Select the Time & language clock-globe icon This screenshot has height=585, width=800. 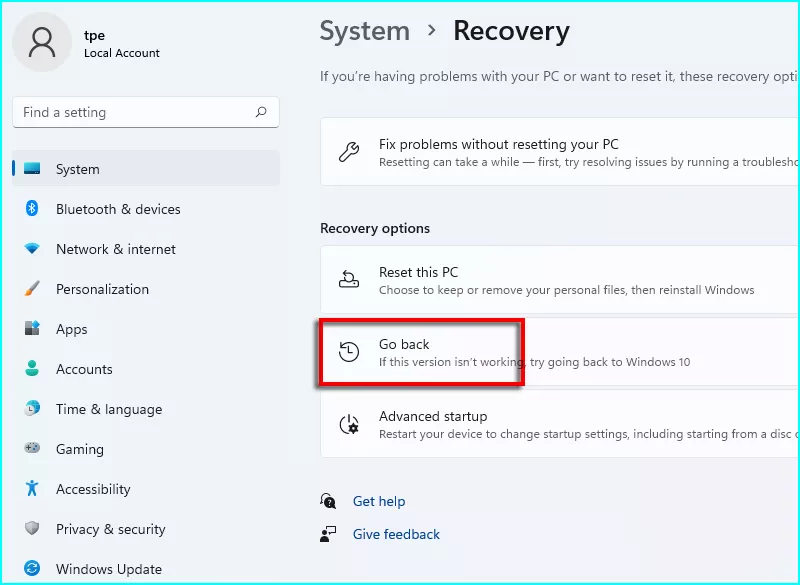pyautogui.click(x=32, y=409)
